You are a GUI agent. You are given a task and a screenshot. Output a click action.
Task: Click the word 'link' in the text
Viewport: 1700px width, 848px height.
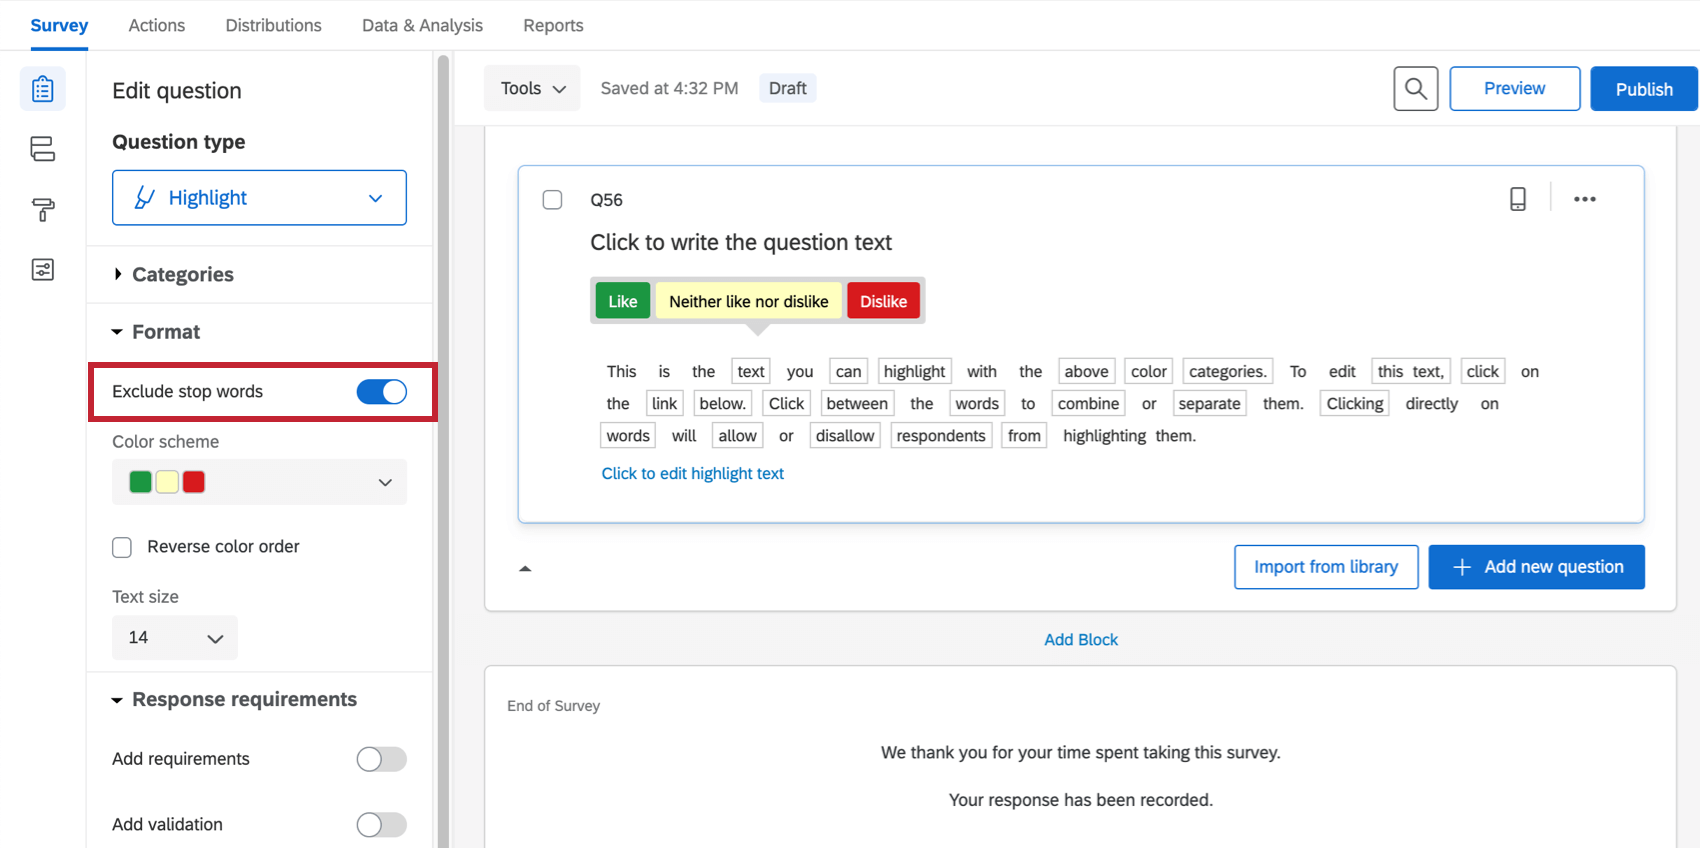pyautogui.click(x=664, y=404)
